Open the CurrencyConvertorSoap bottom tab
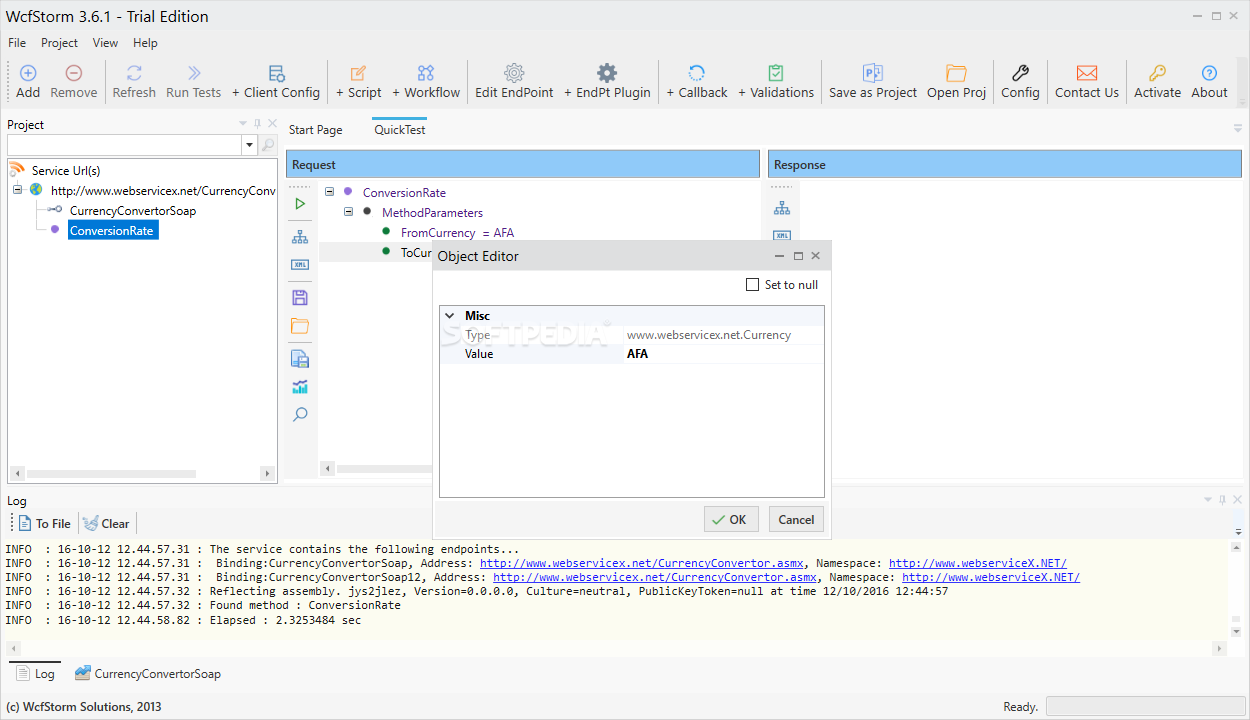Viewport: 1250px width, 720px height. coord(147,674)
